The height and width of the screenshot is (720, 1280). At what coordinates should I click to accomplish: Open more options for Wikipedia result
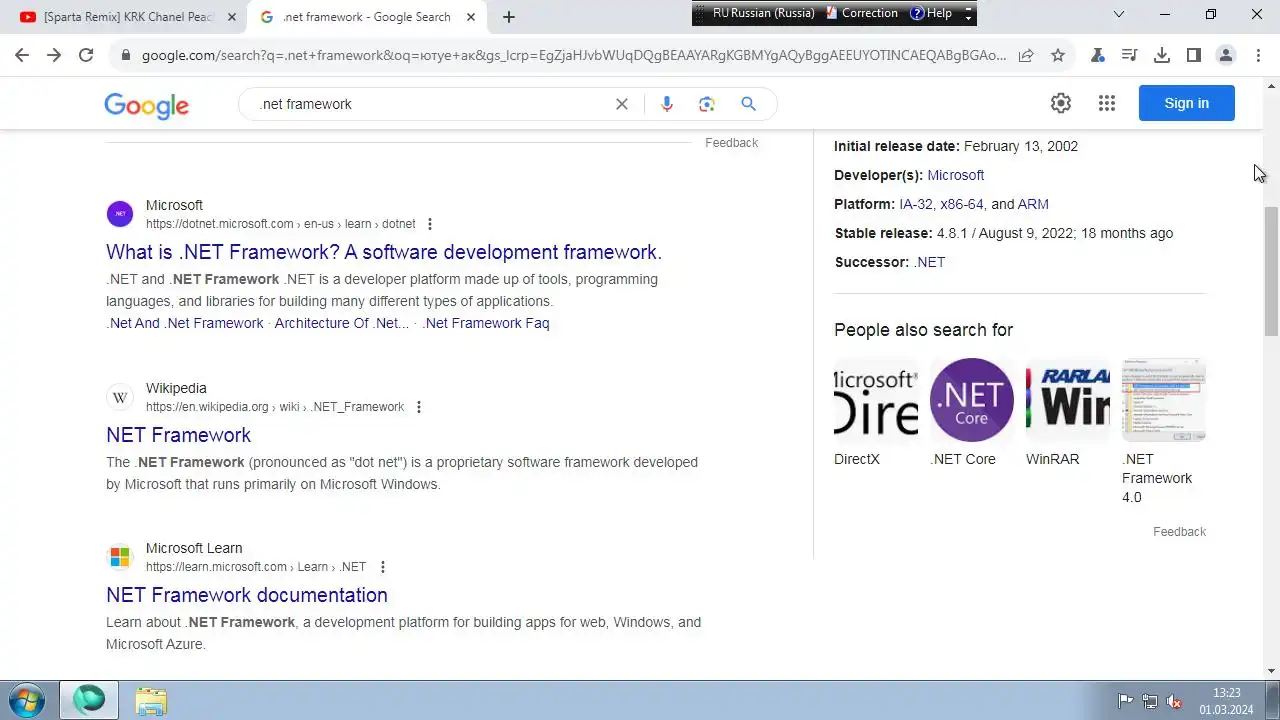point(419,407)
